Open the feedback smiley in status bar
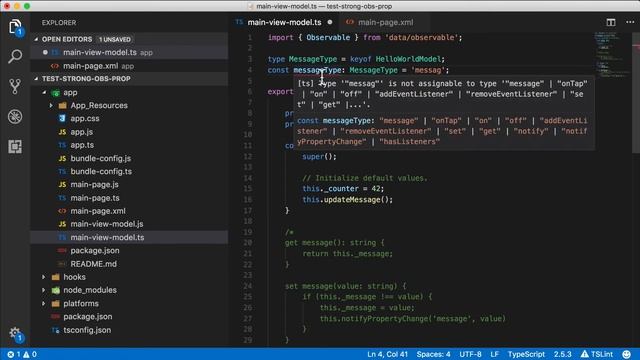 click(x=627, y=354)
